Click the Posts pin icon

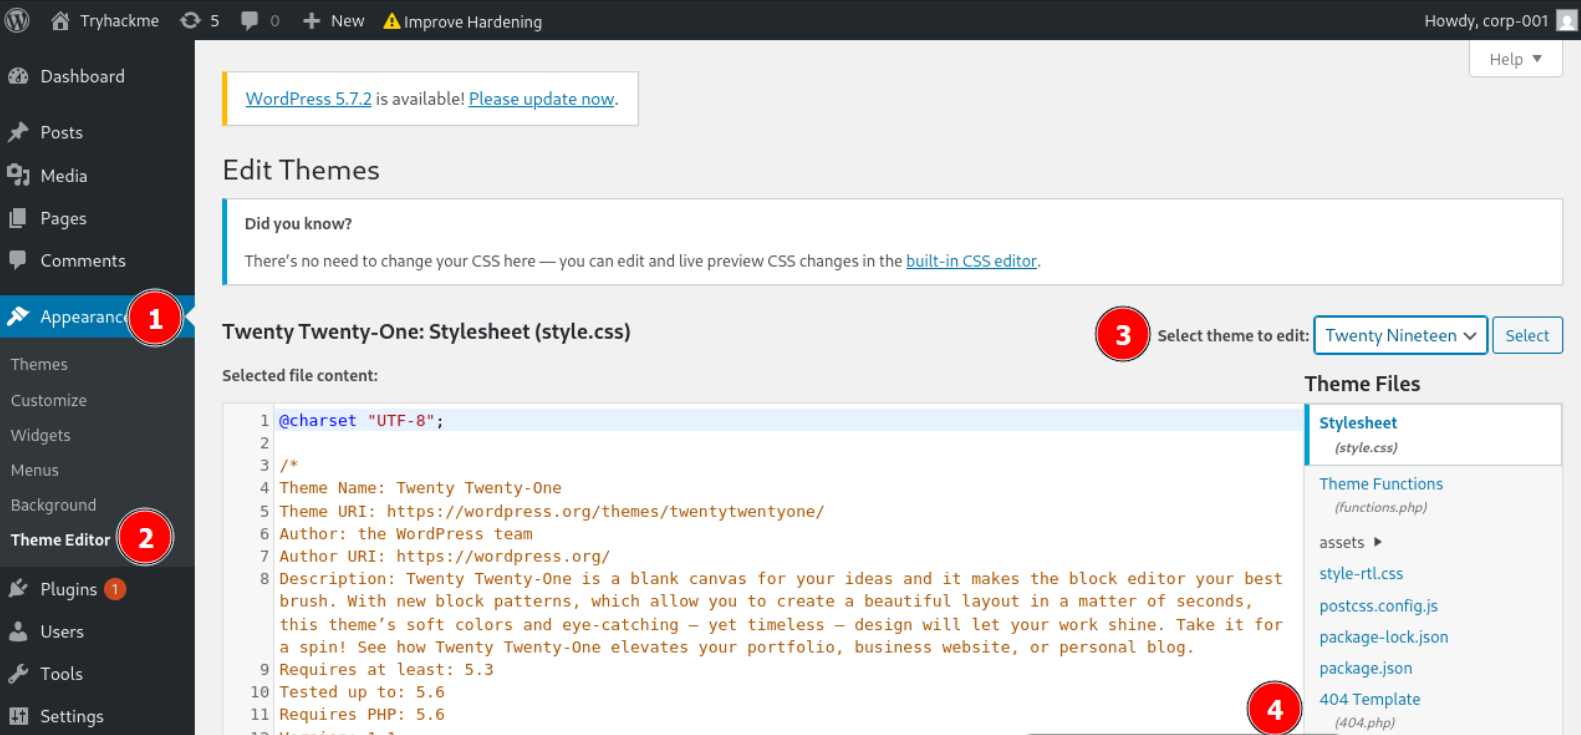click(18, 132)
